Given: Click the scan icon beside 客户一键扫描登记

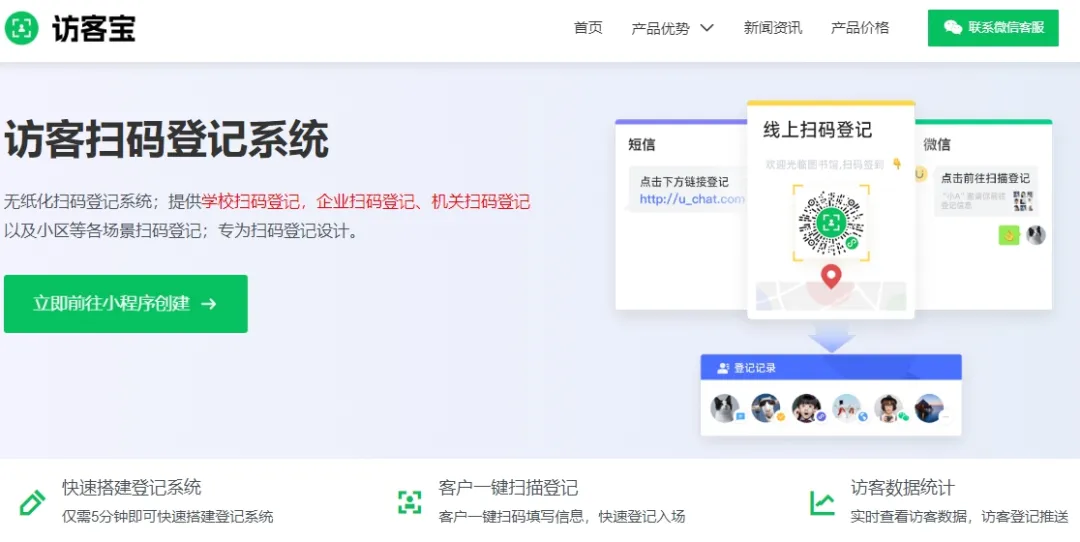Looking at the screenshot, I should tap(409, 502).
